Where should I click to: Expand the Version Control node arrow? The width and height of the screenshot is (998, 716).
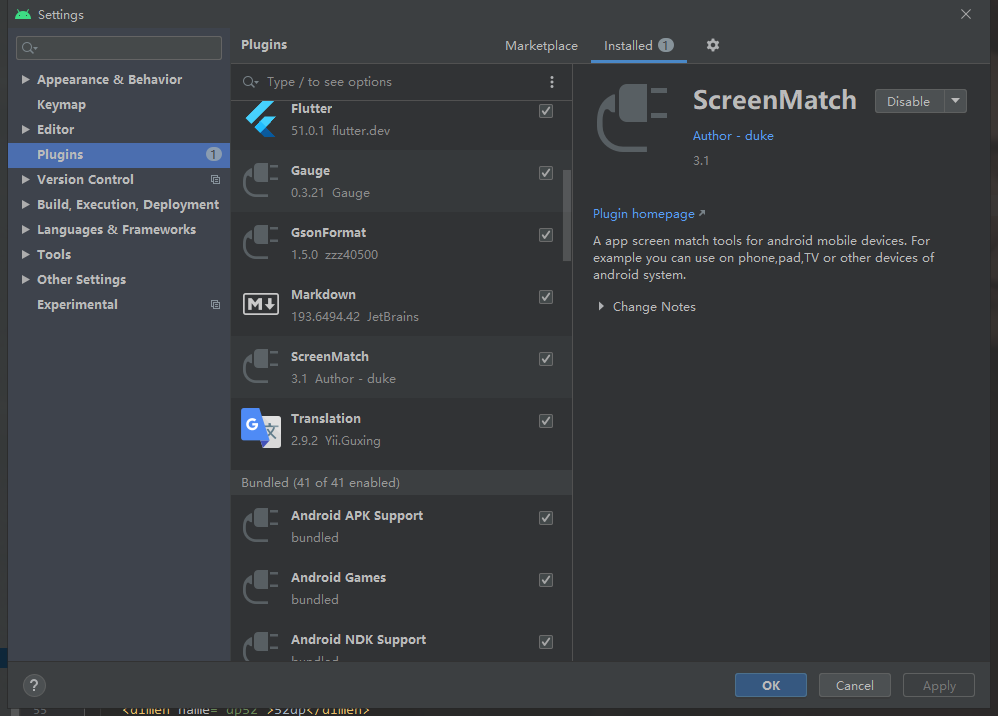(x=25, y=179)
